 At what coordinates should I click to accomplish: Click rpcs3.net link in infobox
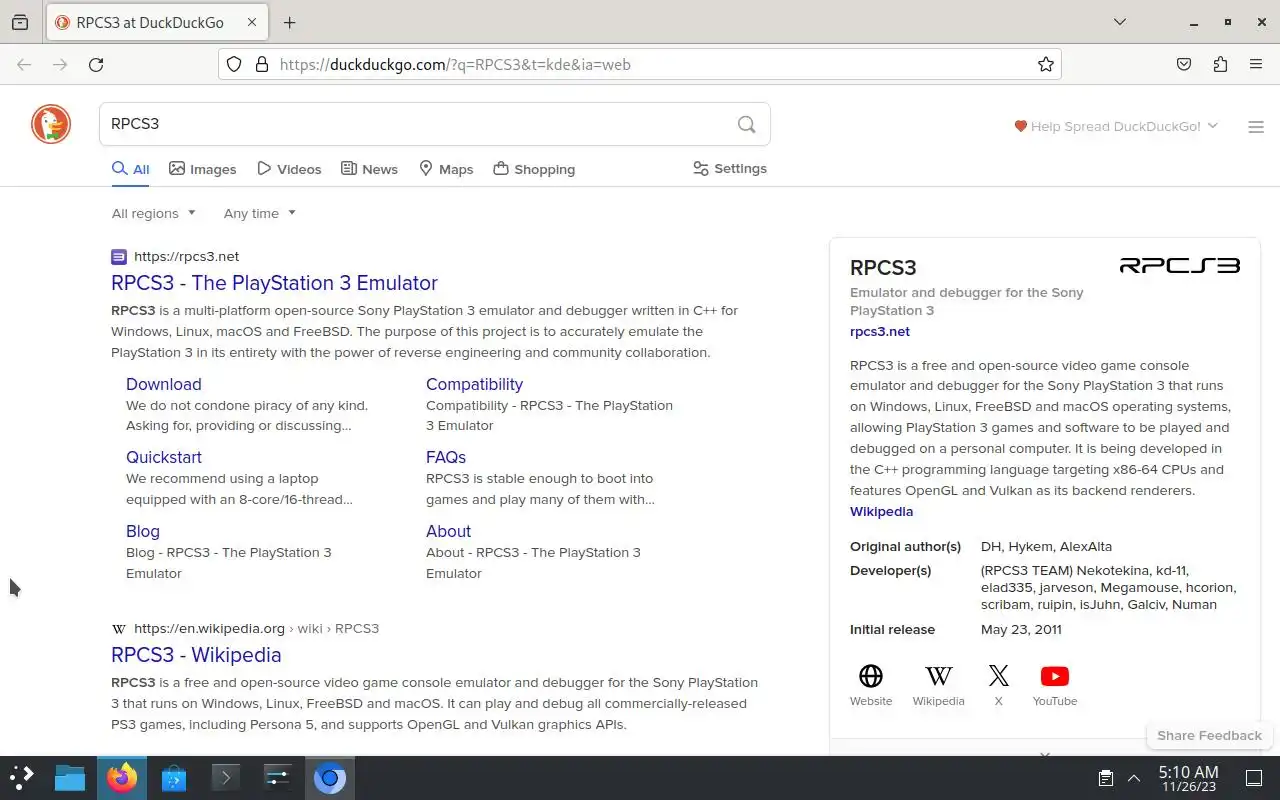[x=880, y=331]
